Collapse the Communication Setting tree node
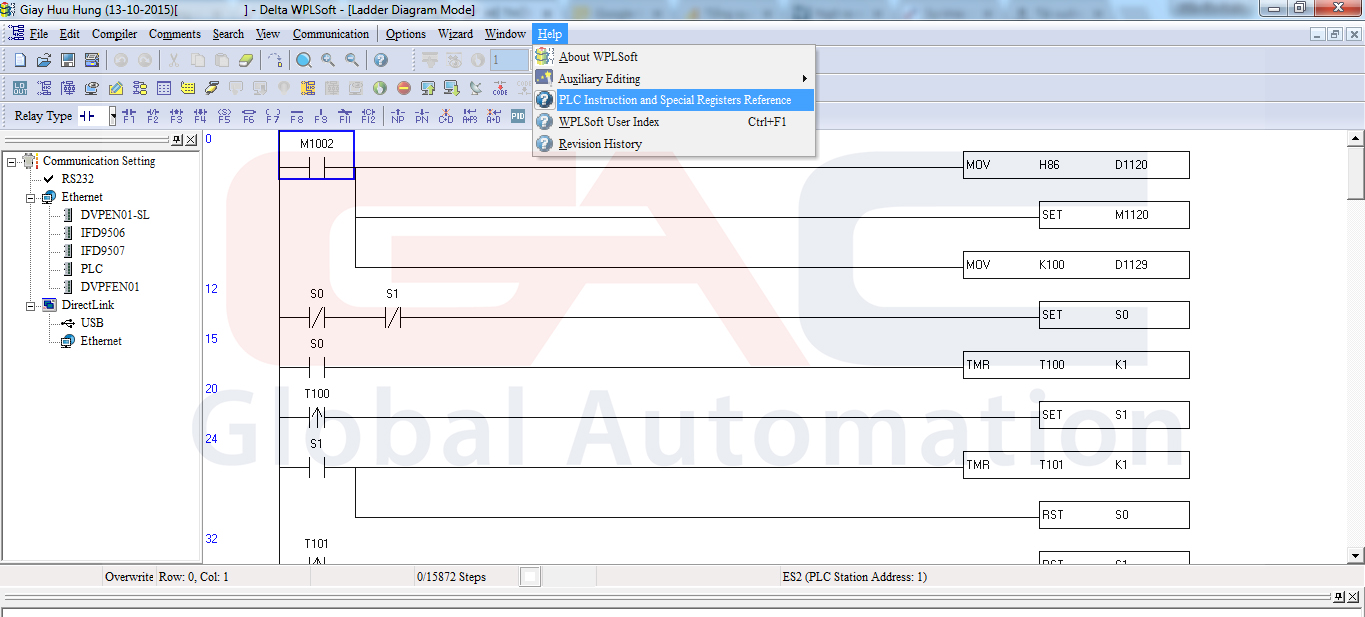The width and height of the screenshot is (1365, 617). pyautogui.click(x=12, y=161)
